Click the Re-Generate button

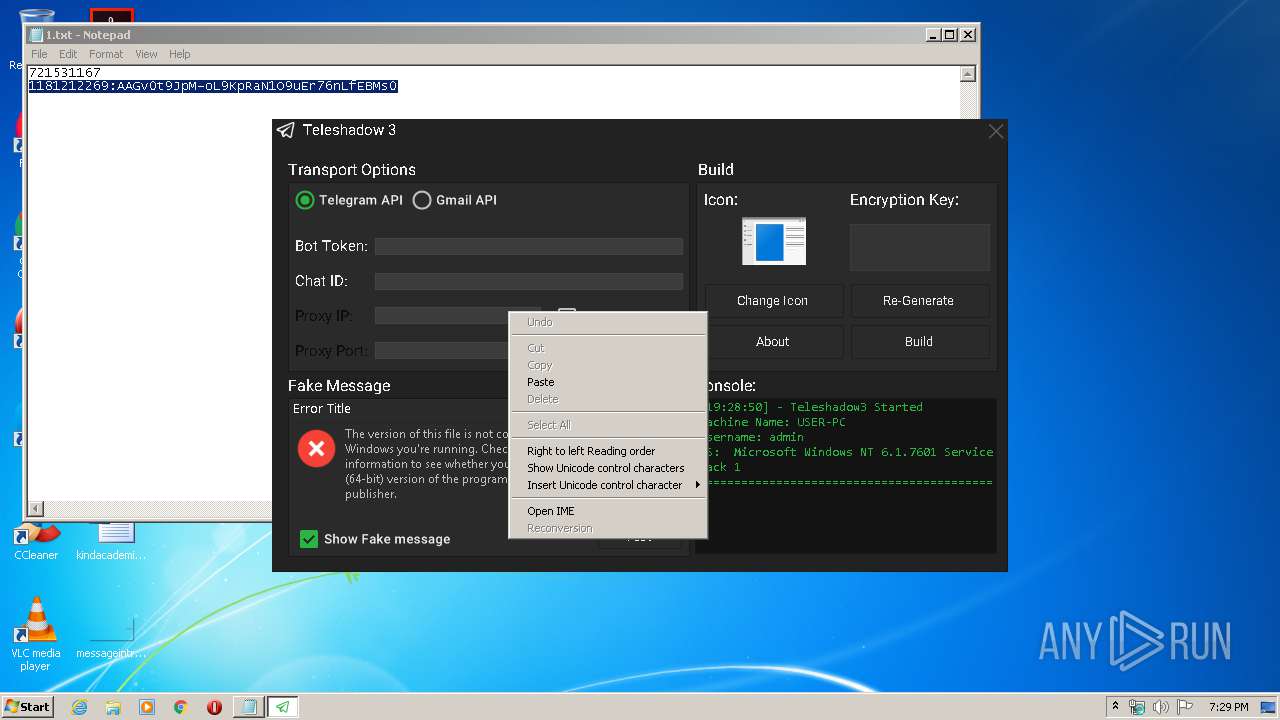[x=919, y=301]
